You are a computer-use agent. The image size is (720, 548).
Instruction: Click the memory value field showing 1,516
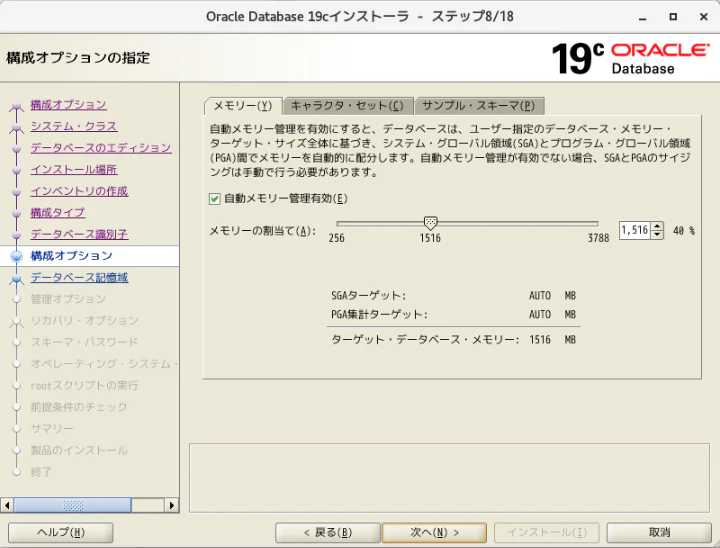[x=635, y=230]
